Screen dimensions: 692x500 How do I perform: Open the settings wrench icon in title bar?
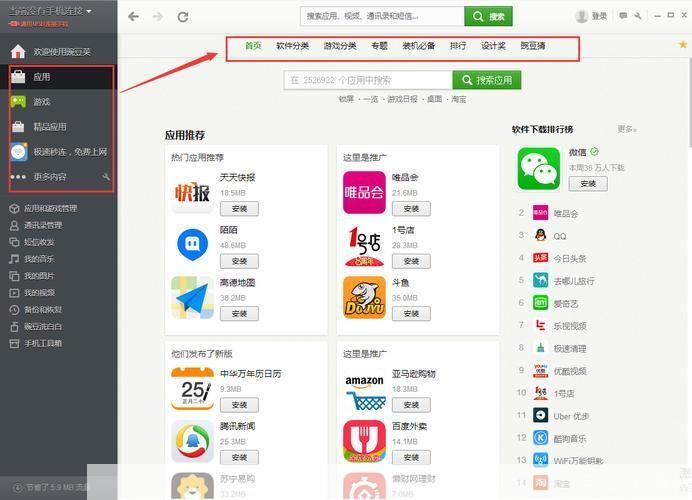tap(638, 16)
